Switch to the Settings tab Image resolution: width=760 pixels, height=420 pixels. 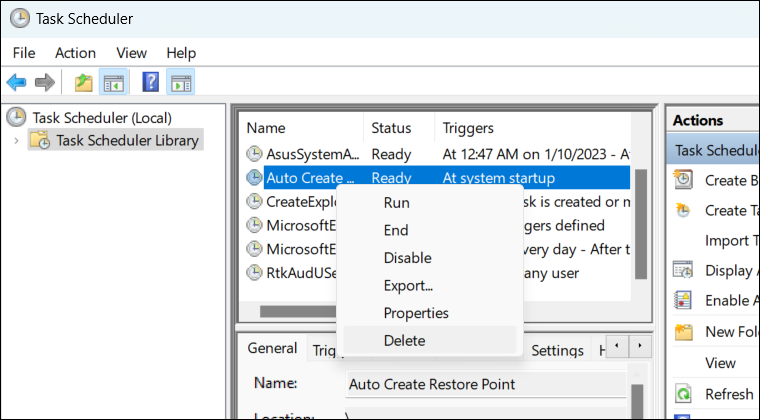coord(557,350)
